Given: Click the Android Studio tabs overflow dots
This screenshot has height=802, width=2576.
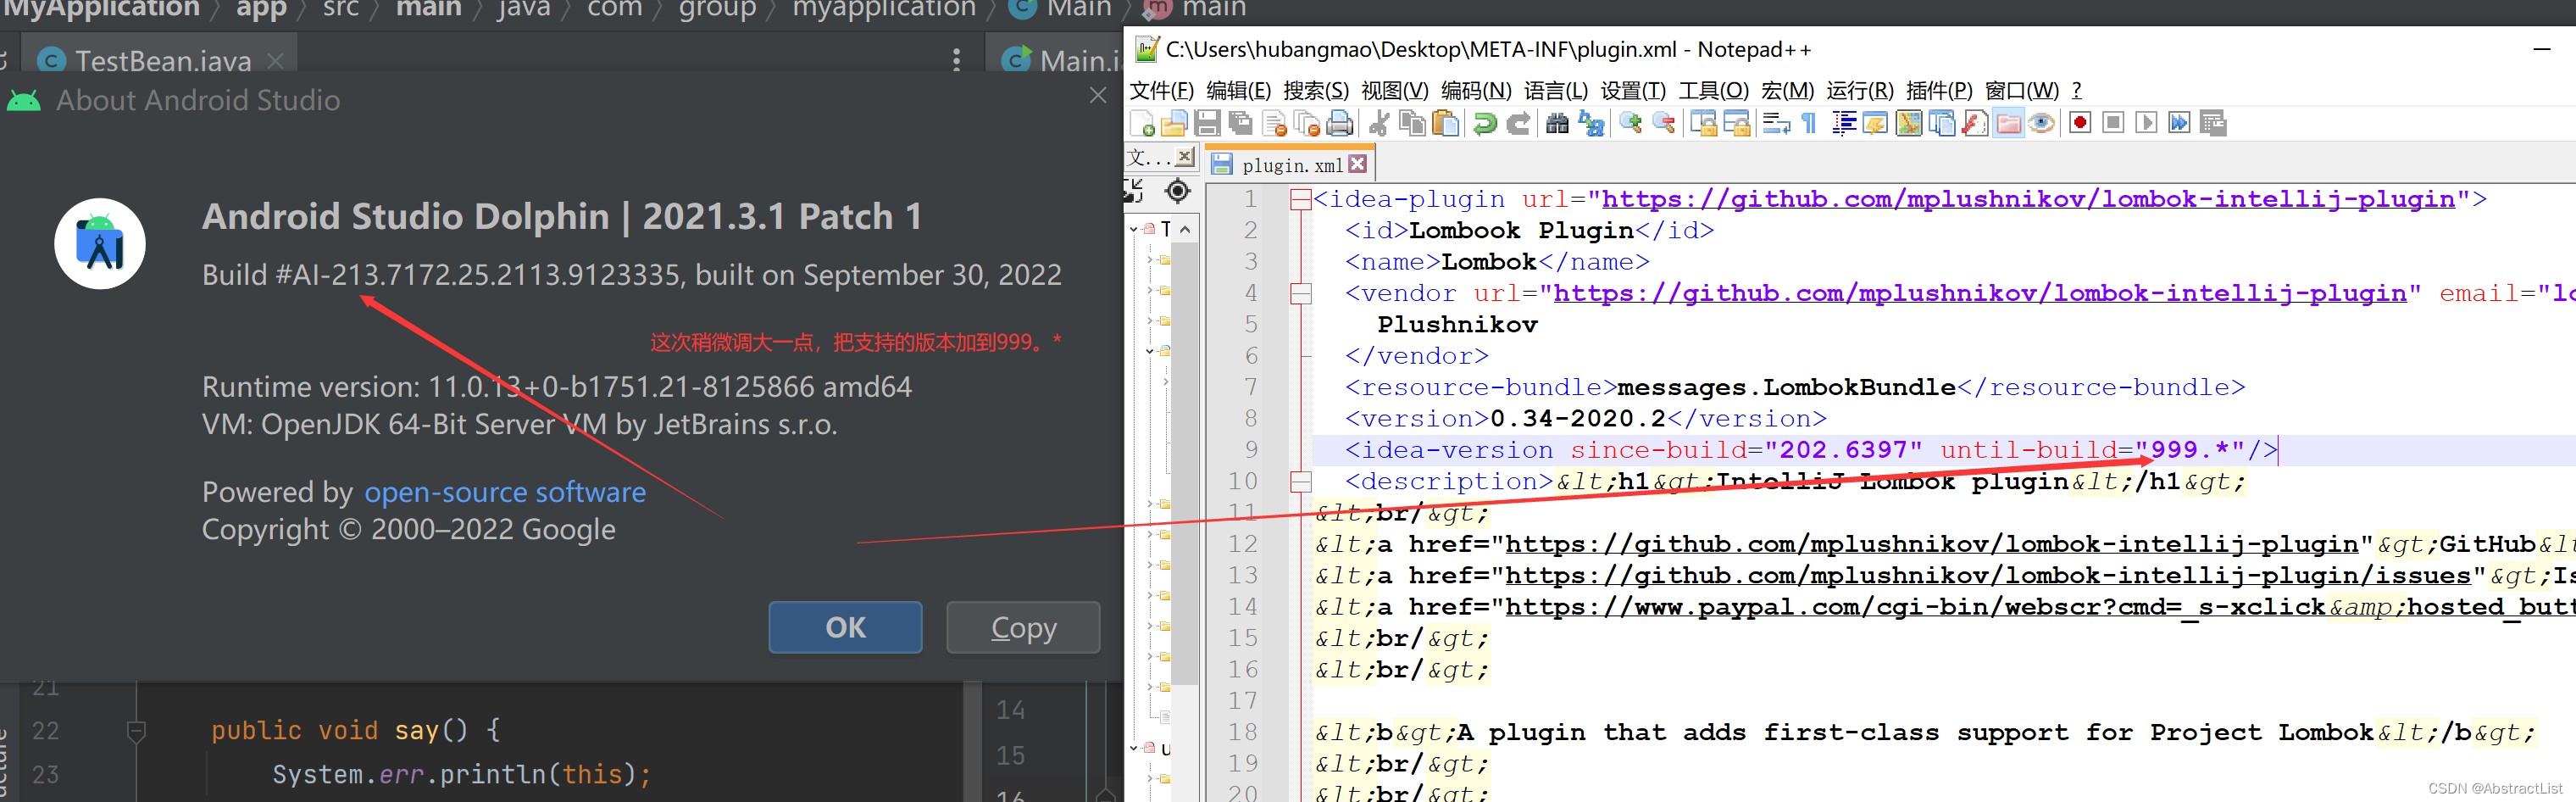Looking at the screenshot, I should coord(957,60).
